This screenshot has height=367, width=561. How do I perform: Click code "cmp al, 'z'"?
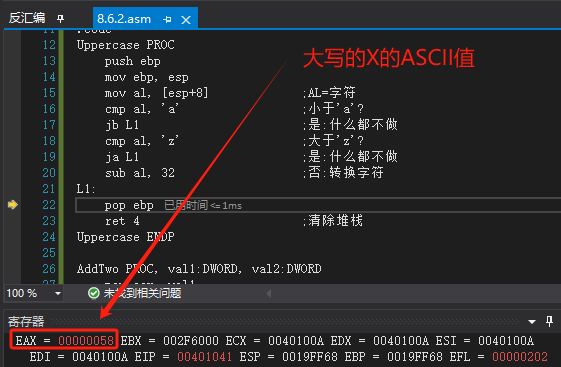point(142,141)
